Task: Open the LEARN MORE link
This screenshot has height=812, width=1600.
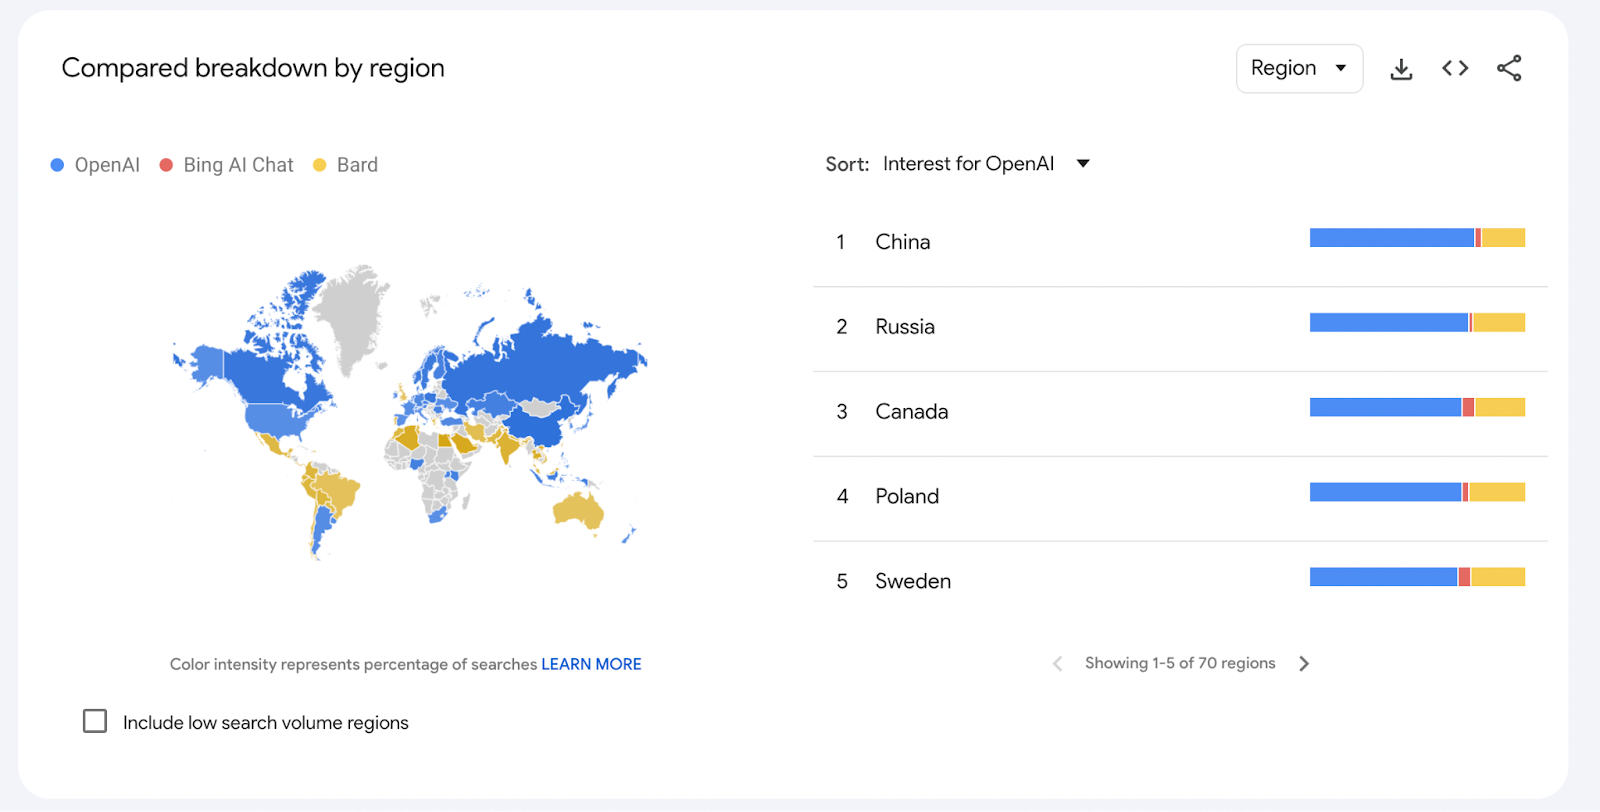Action: (x=591, y=664)
